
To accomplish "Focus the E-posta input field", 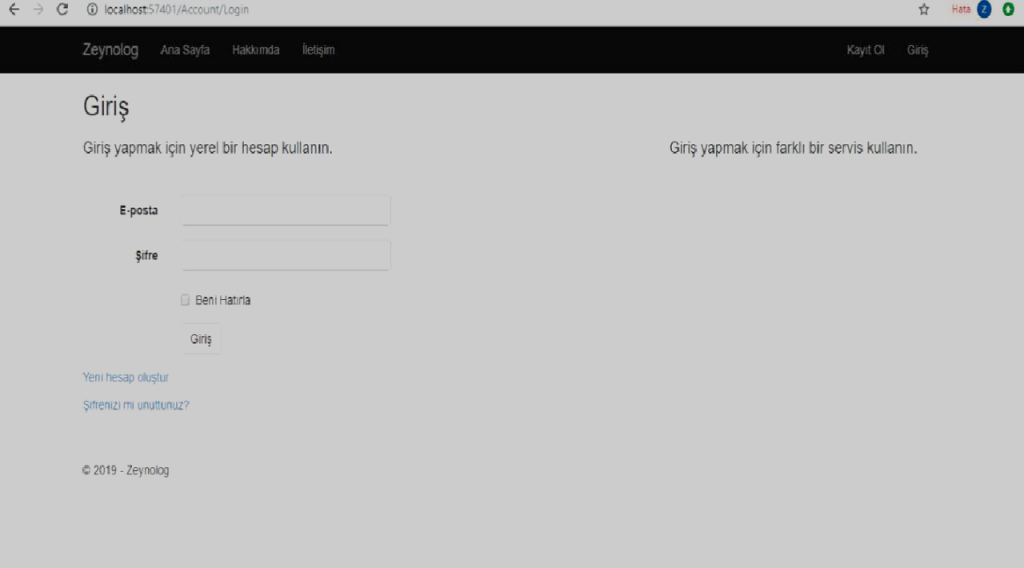I will [286, 210].
